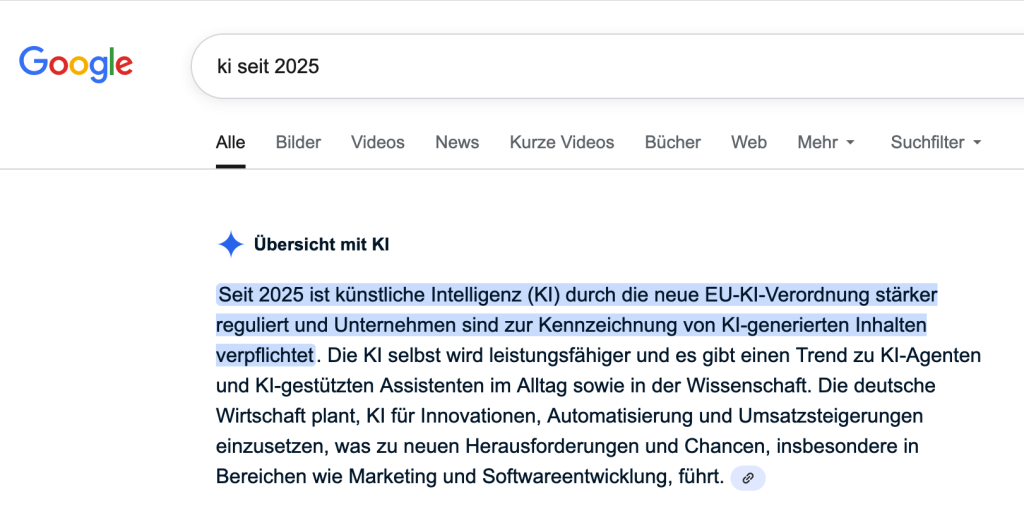The width and height of the screenshot is (1024, 521).
Task: Click the Google logo
Action: click(x=76, y=64)
